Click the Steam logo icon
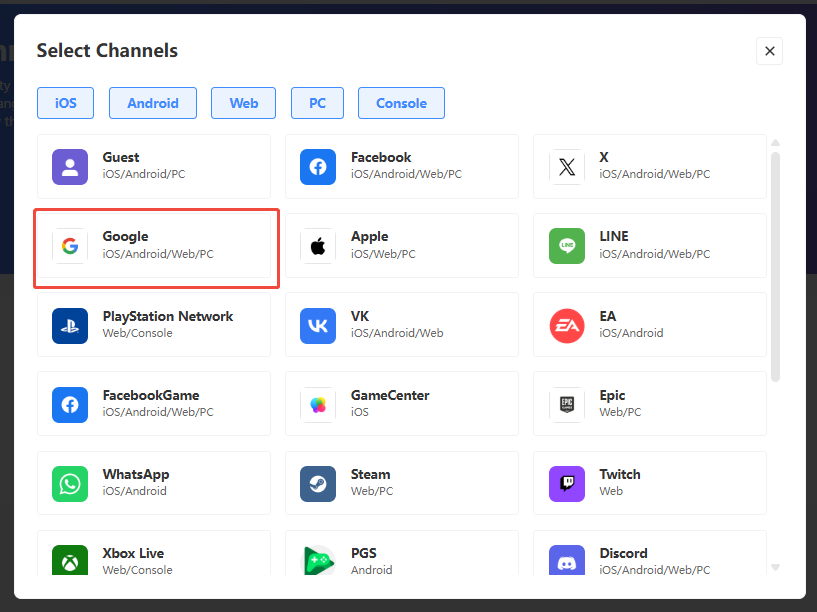The height and width of the screenshot is (612, 817). pyautogui.click(x=318, y=484)
